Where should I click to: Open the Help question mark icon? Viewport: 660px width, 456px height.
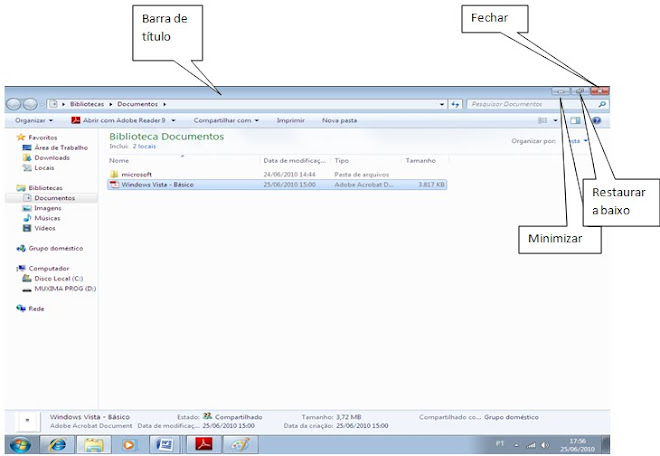[x=596, y=120]
